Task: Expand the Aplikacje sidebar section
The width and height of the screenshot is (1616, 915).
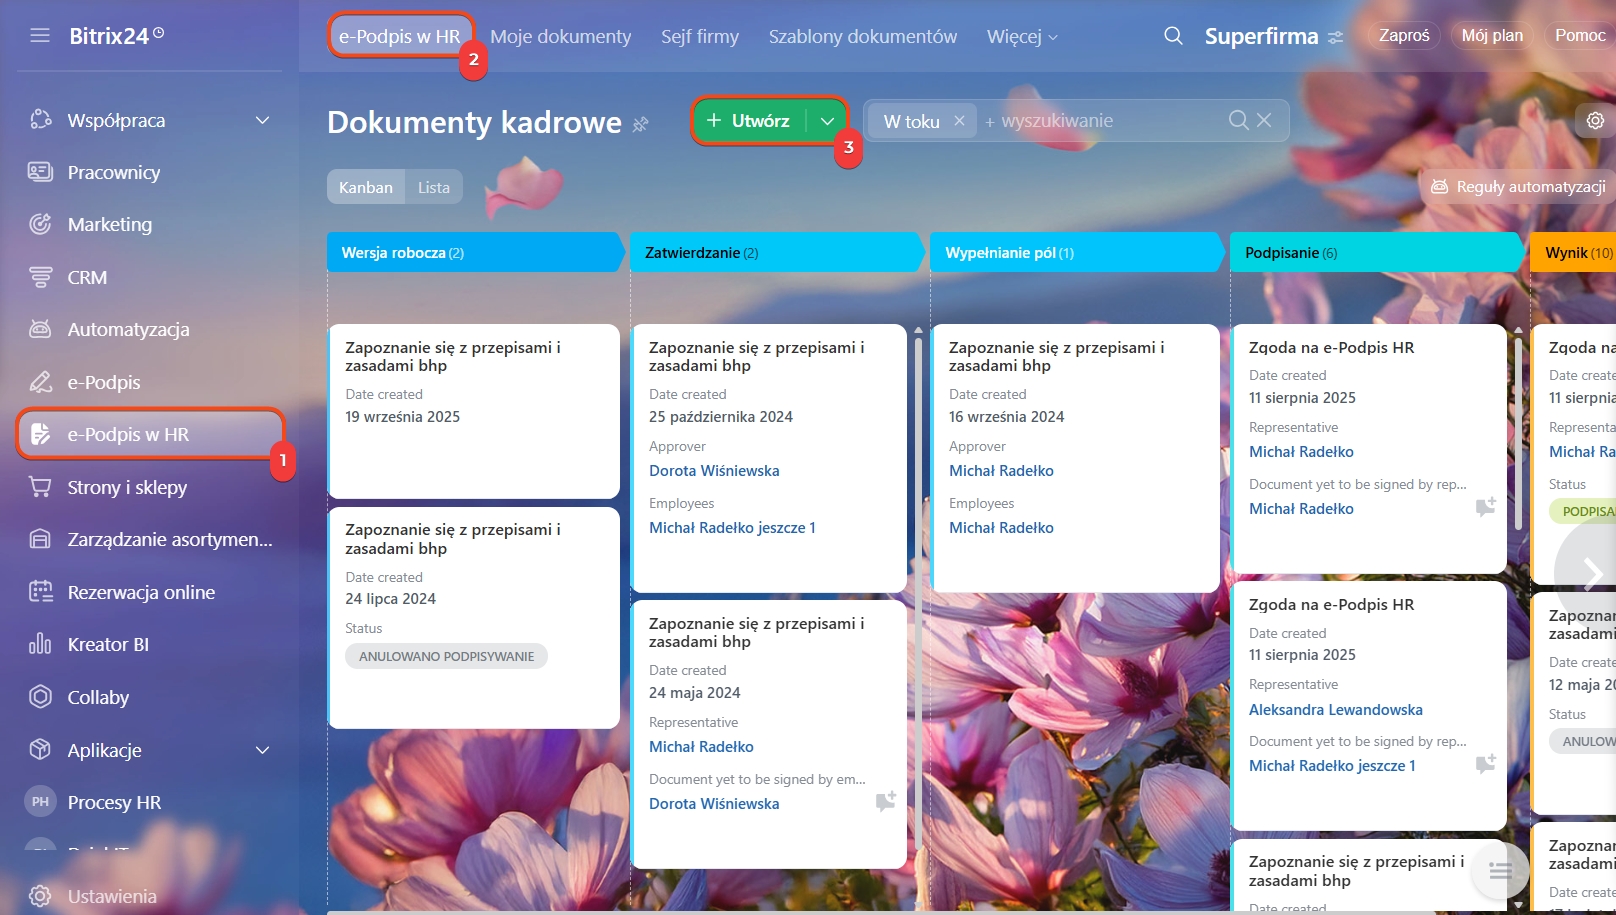Action: coord(262,750)
